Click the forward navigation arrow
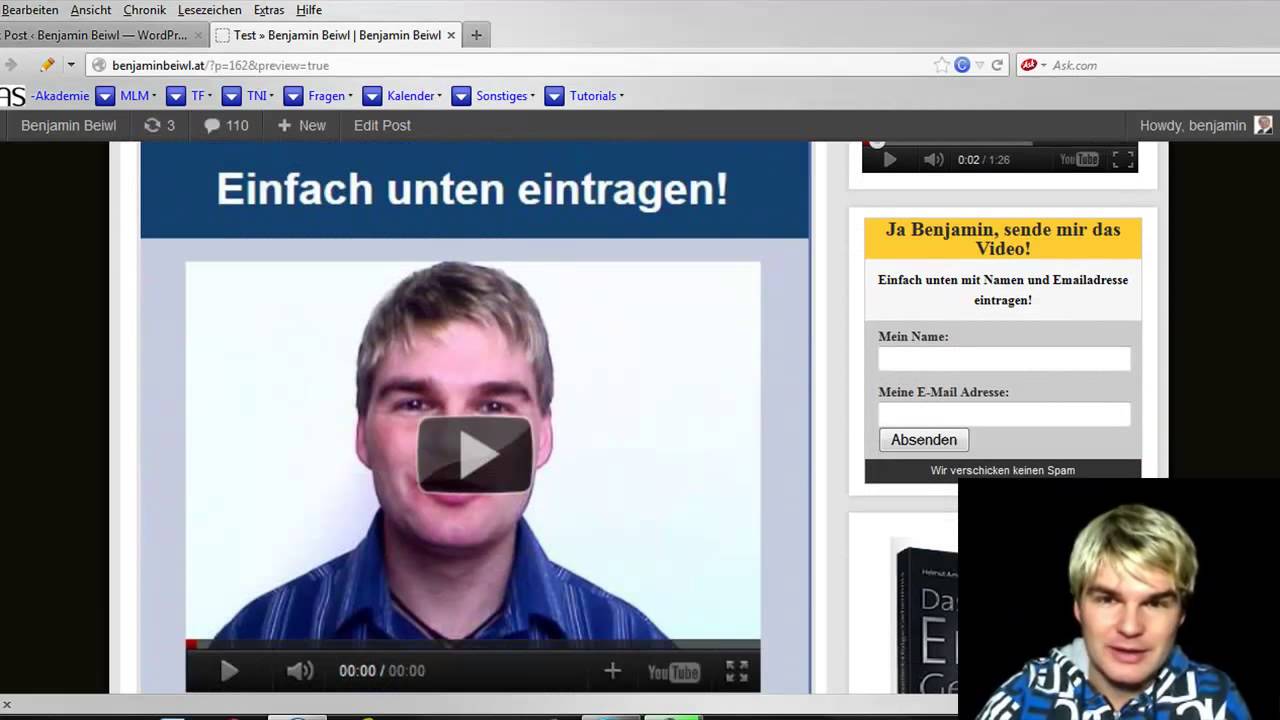 click(10, 65)
